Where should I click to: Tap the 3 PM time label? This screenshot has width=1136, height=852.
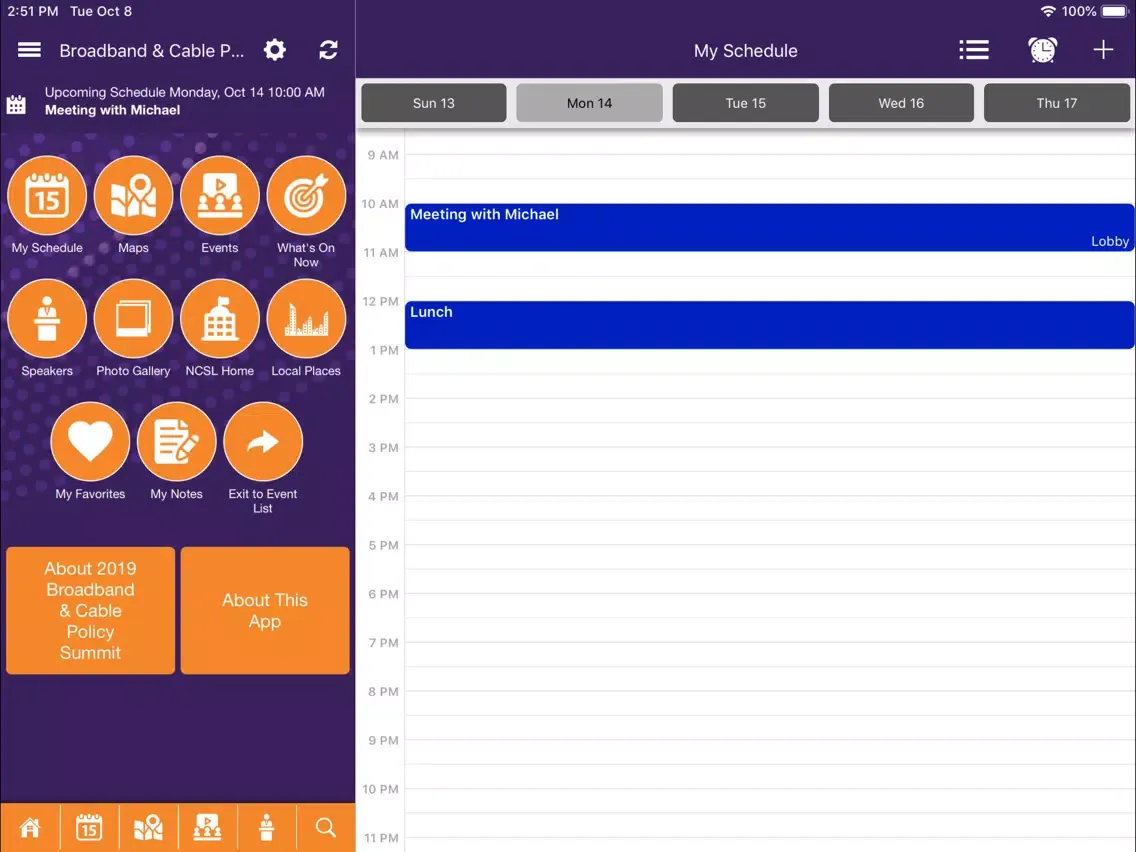[x=383, y=448]
